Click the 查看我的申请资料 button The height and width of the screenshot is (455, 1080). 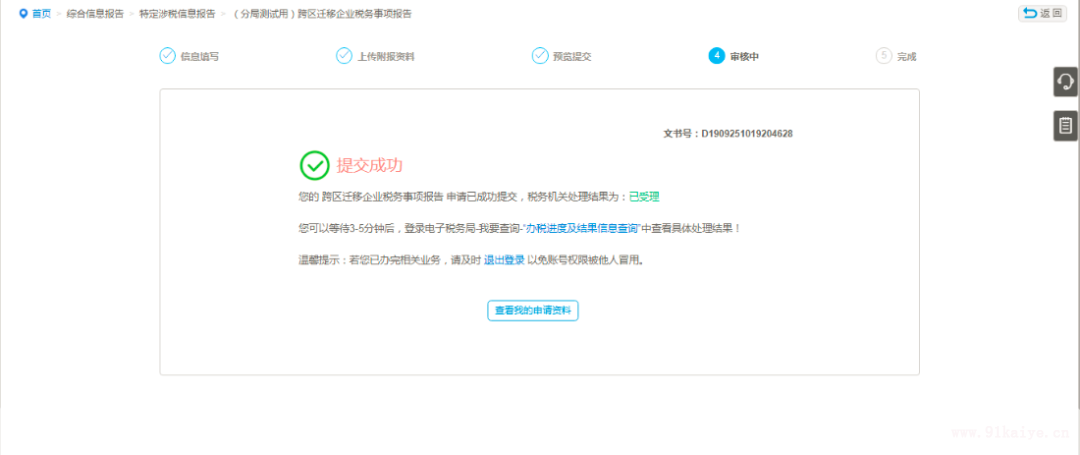[533, 311]
